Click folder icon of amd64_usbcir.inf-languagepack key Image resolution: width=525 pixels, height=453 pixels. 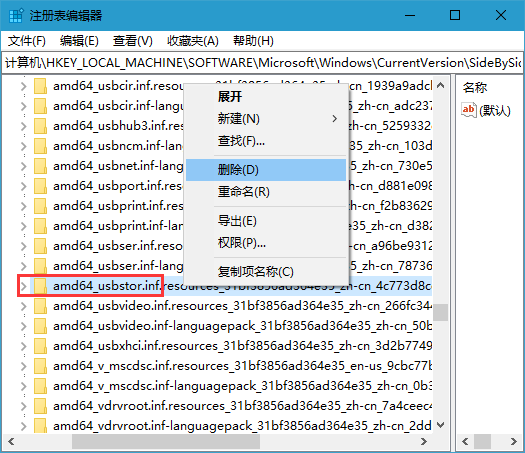tap(40, 106)
